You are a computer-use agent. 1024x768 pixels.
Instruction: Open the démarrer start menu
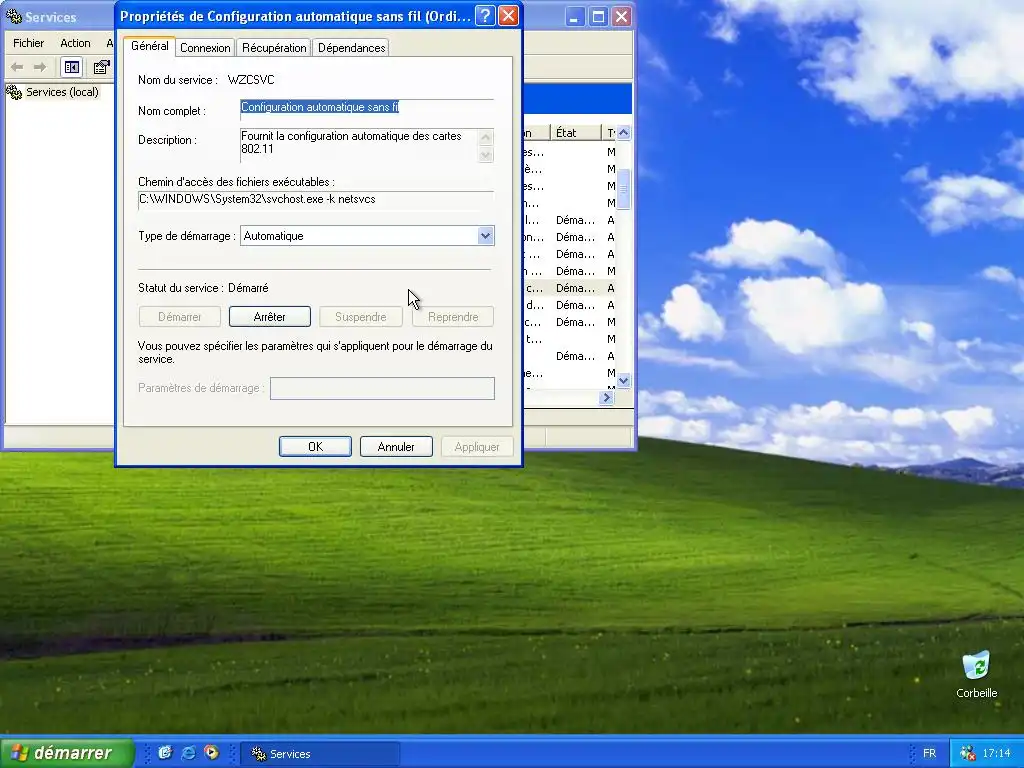click(x=67, y=753)
